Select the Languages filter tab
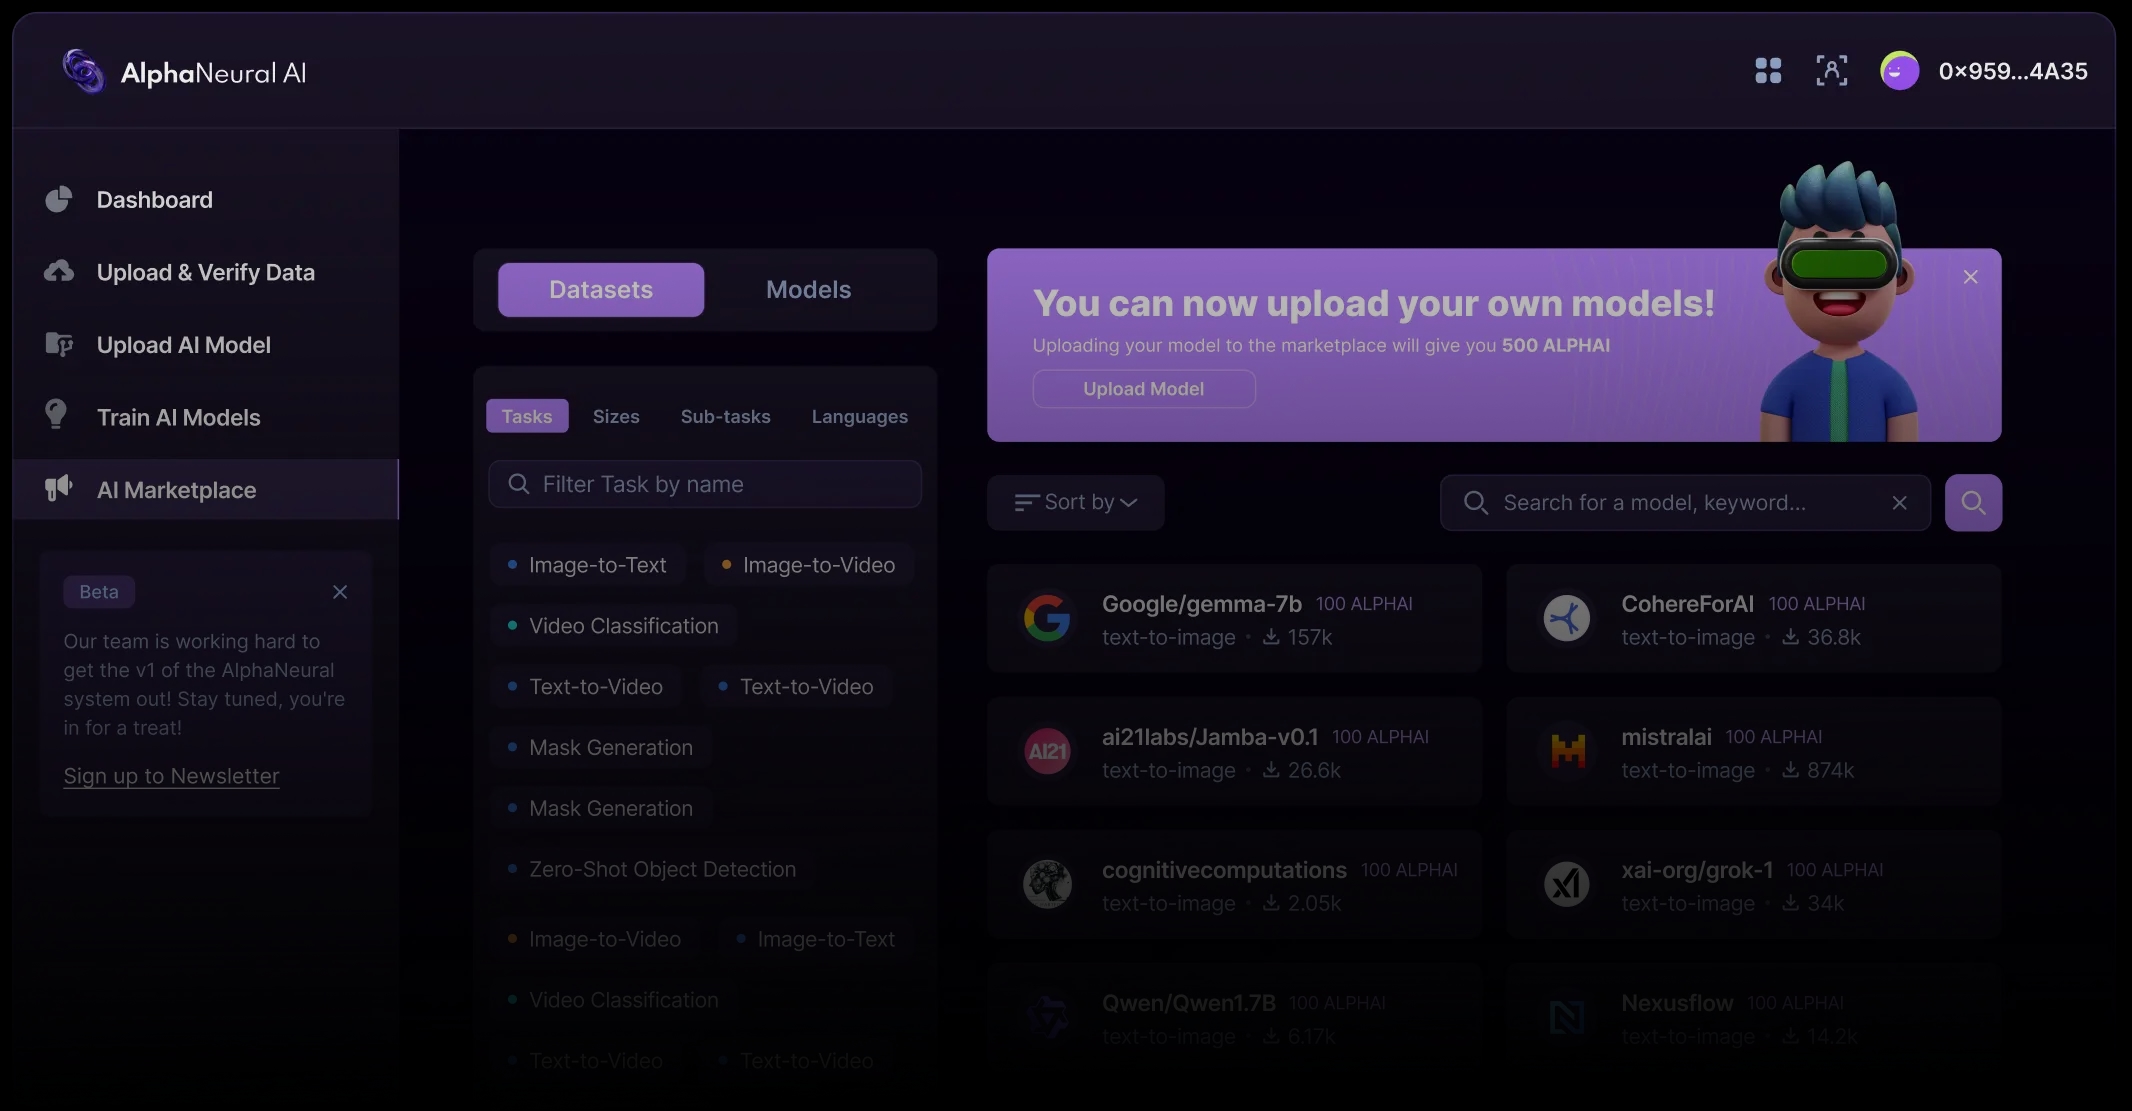This screenshot has width=2132, height=1111. [859, 416]
